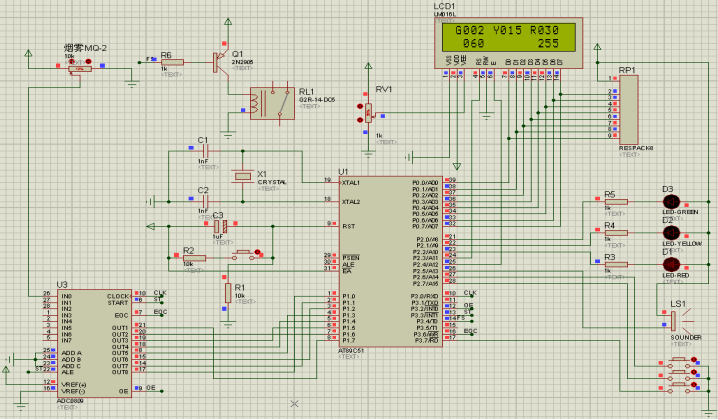This screenshot has height=420, width=718.
Task: Click the 'G2R-14-DC5' relay label
Action: click(317, 99)
